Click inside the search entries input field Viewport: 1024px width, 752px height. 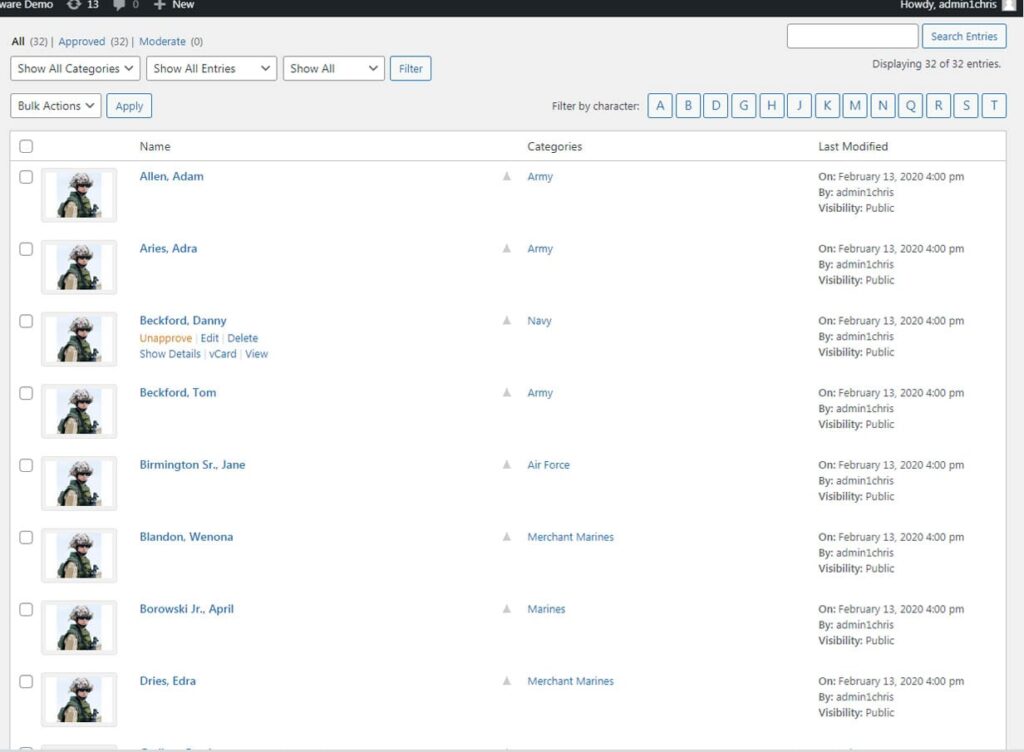[x=852, y=35]
